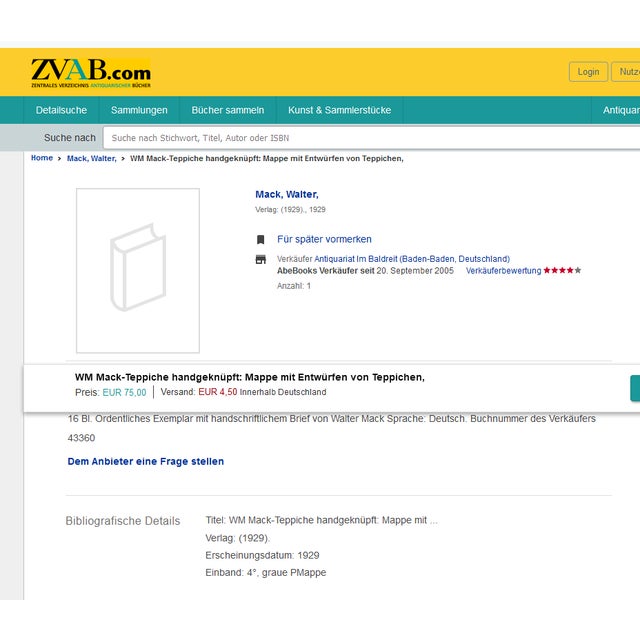640x640 pixels.
Task: Click the ZVAB.com logo
Action: (x=91, y=73)
